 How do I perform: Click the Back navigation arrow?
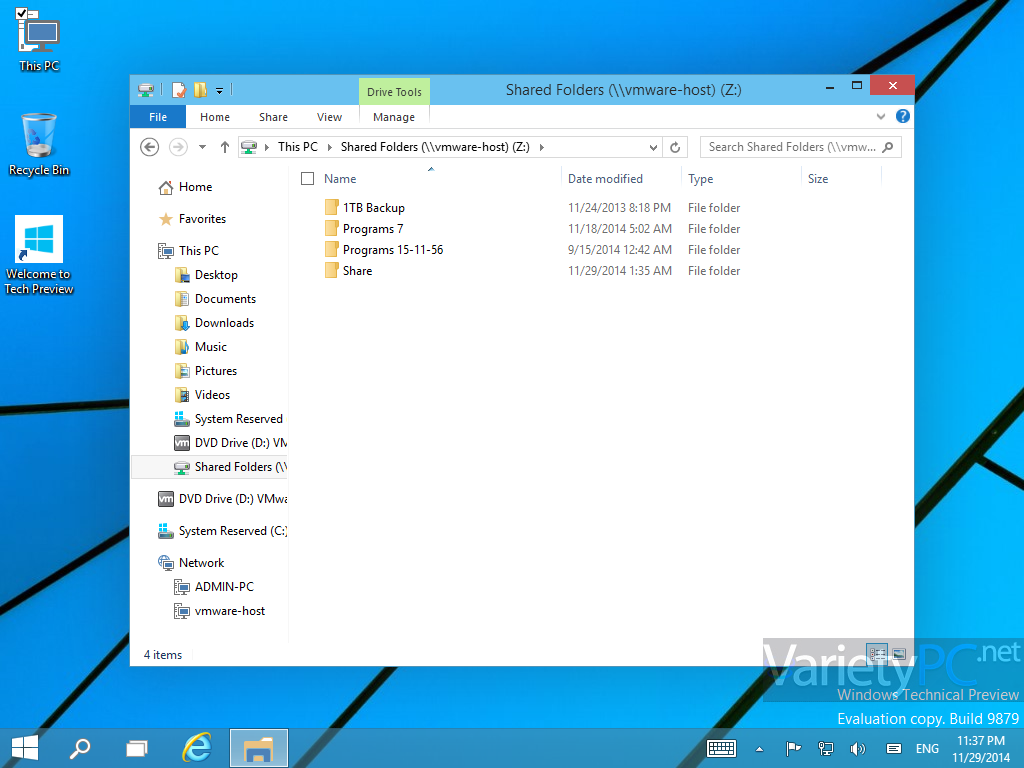(x=149, y=147)
